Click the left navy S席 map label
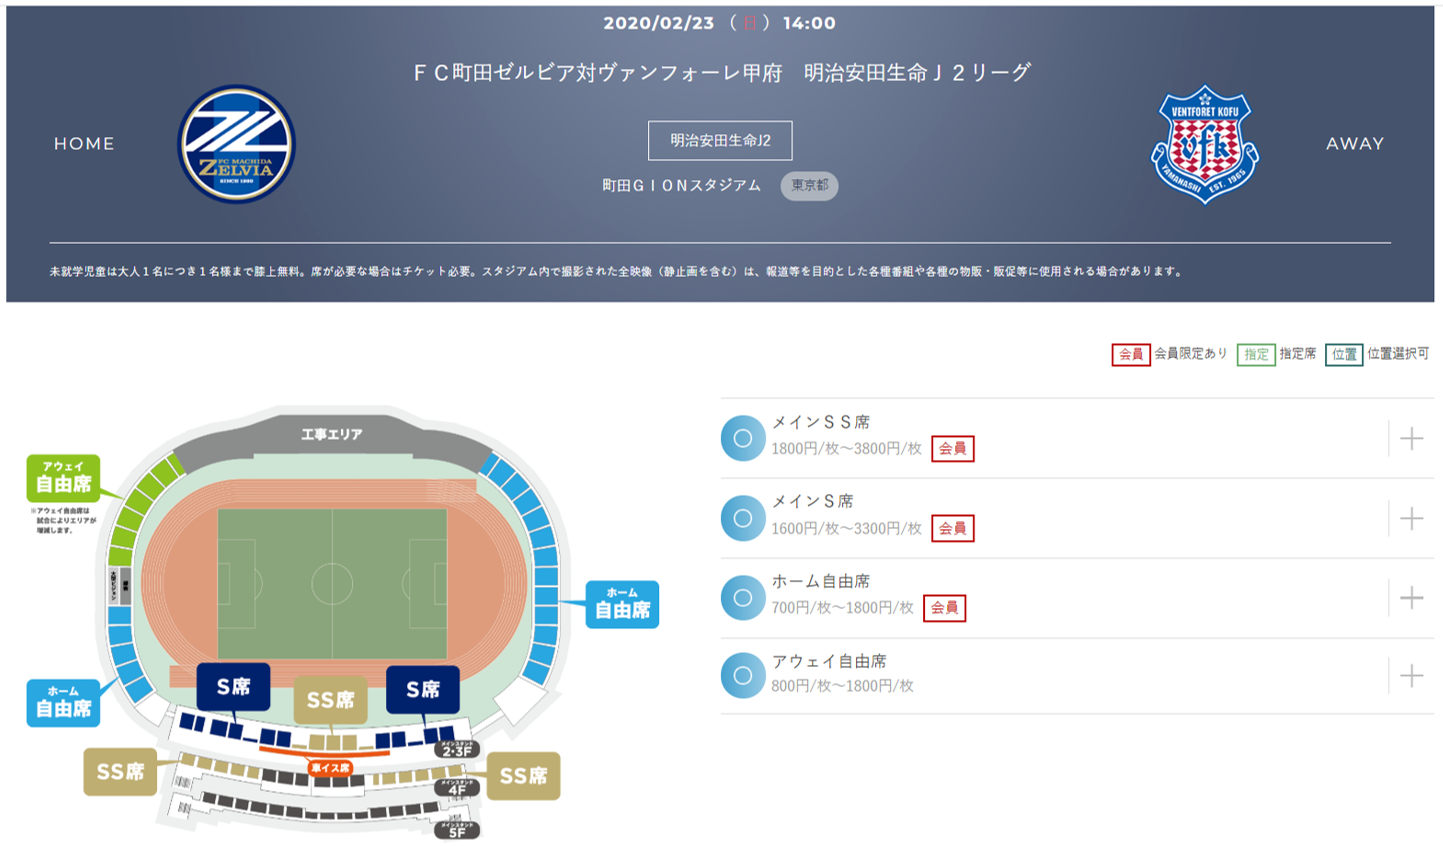1443x846 pixels. [x=233, y=688]
